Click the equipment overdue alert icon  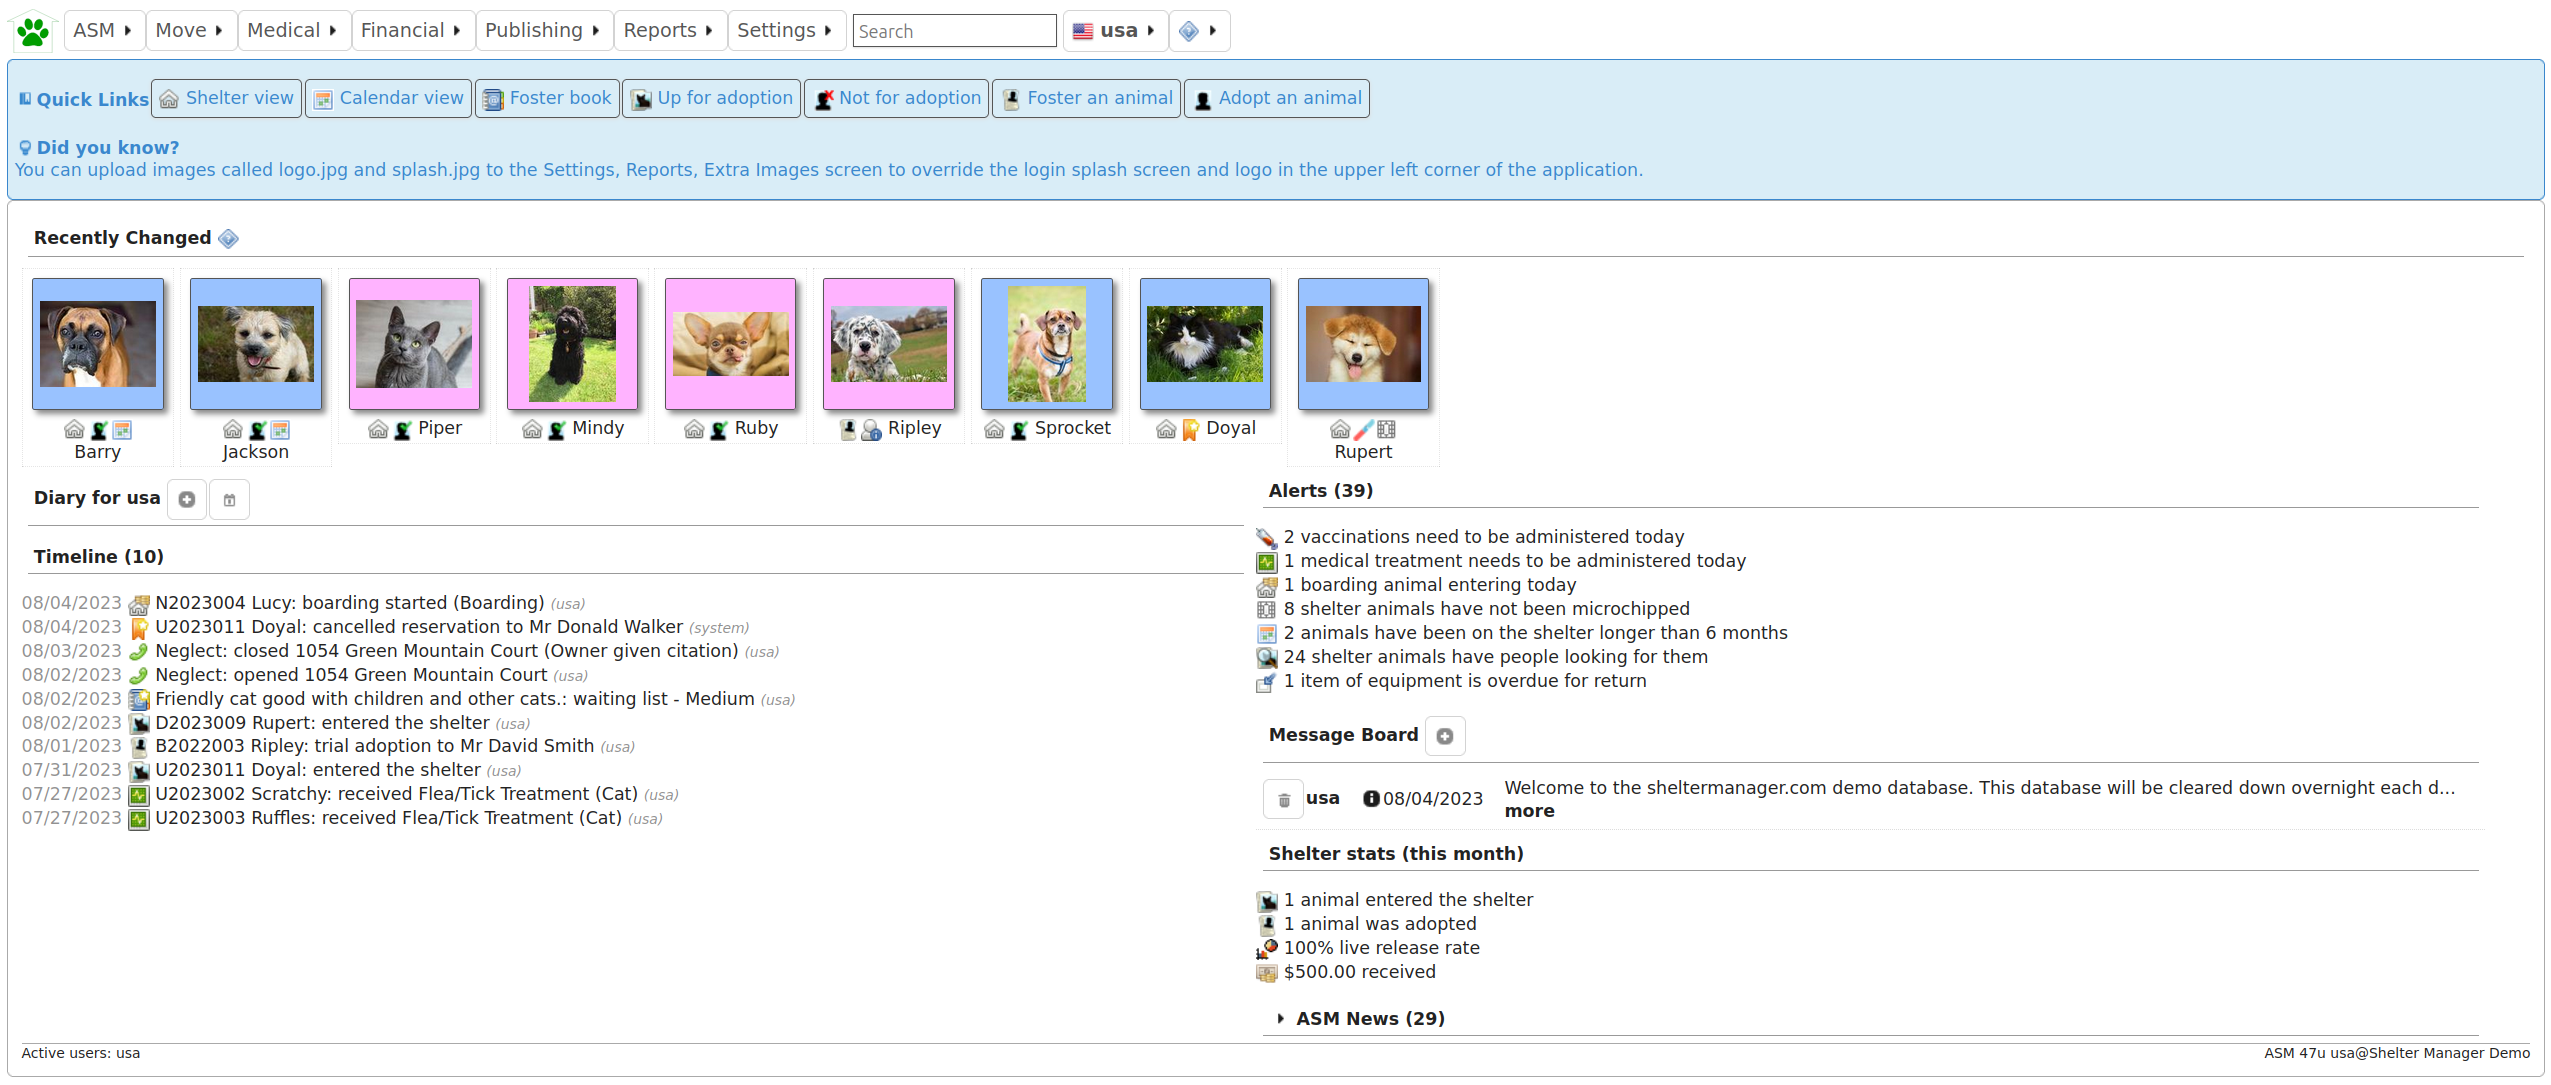click(x=1267, y=682)
